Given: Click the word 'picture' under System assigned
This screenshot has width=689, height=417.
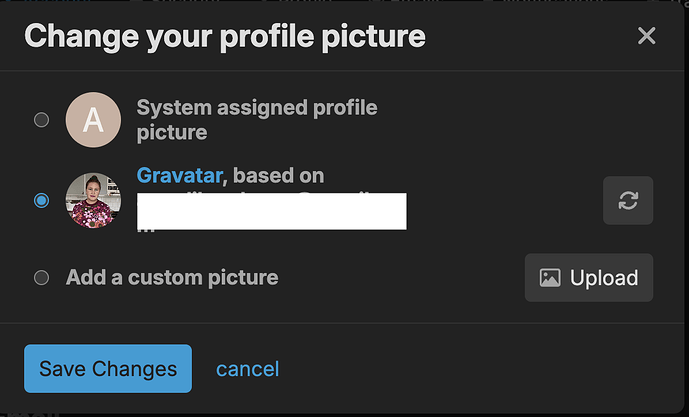Looking at the screenshot, I should (171, 132).
